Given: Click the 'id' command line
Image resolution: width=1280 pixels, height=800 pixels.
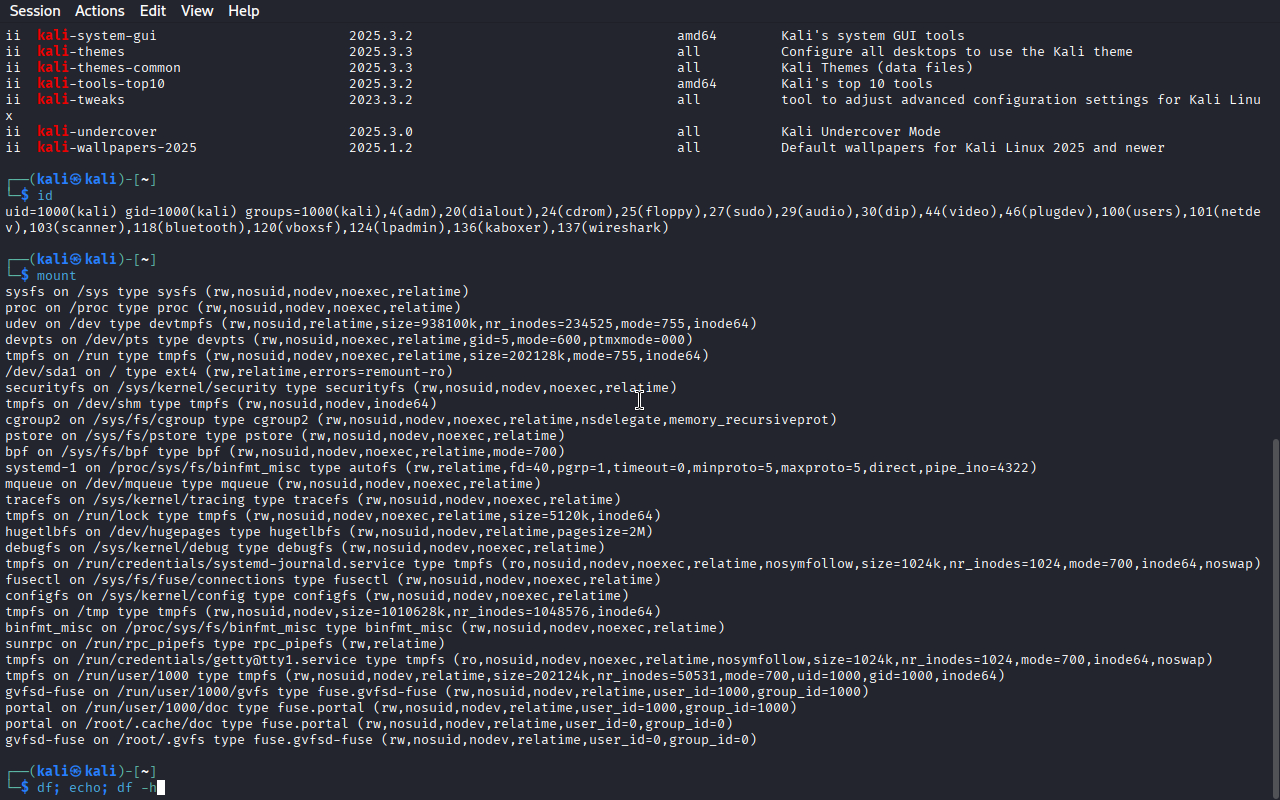Looking at the screenshot, I should pos(45,196).
